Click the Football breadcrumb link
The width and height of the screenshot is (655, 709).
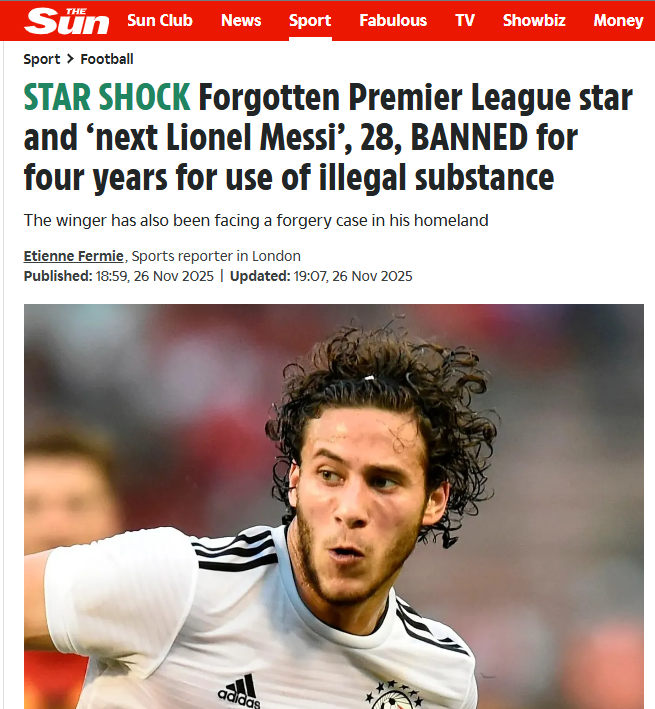point(107,59)
